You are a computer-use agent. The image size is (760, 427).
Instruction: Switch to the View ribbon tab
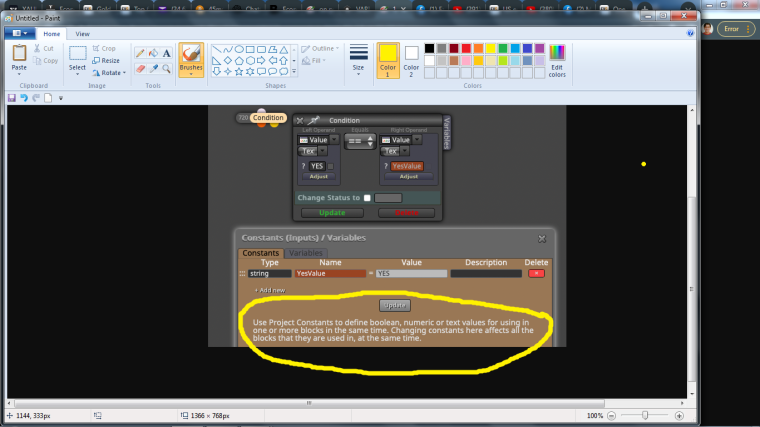point(82,34)
